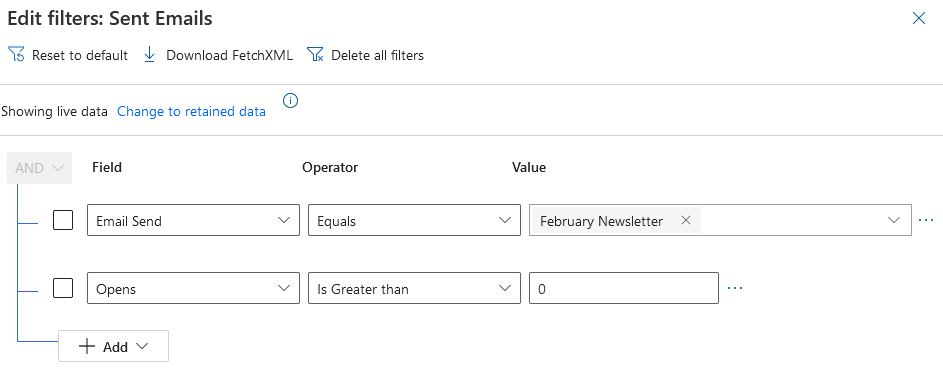
Task: Click the Delete all filters funnel icon
Action: (x=316, y=55)
